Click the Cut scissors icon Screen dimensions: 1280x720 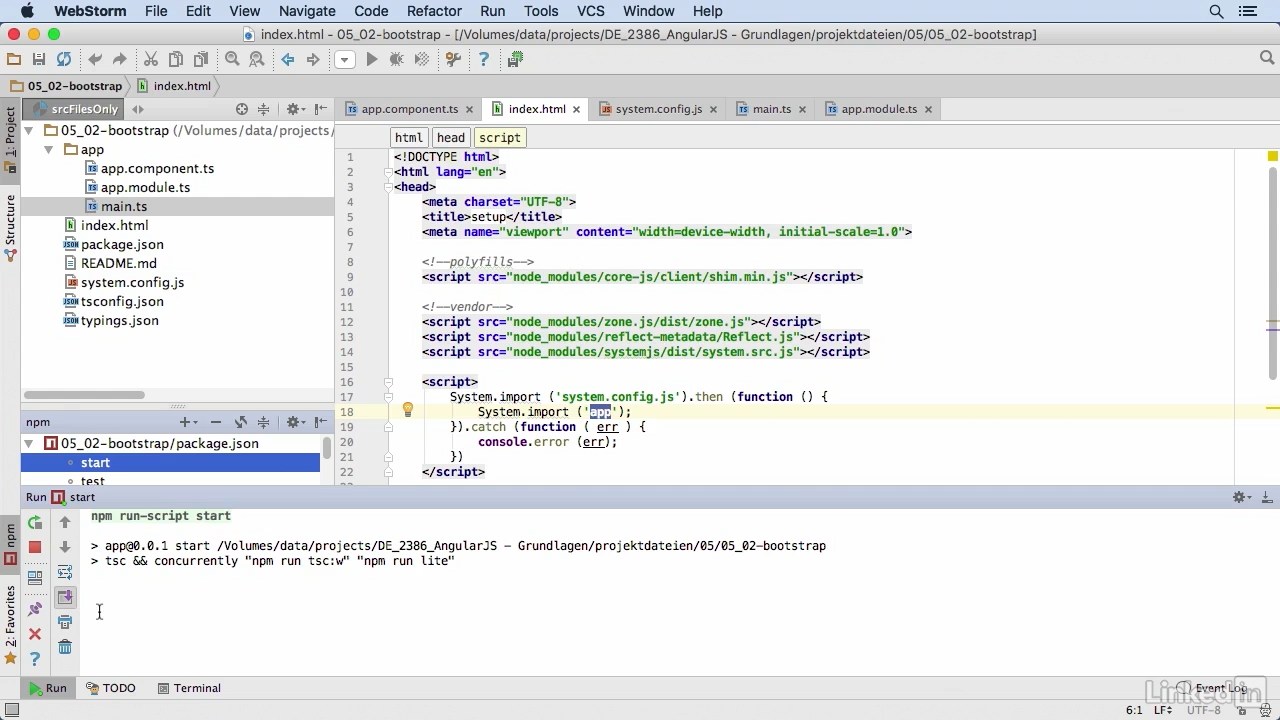click(x=151, y=60)
